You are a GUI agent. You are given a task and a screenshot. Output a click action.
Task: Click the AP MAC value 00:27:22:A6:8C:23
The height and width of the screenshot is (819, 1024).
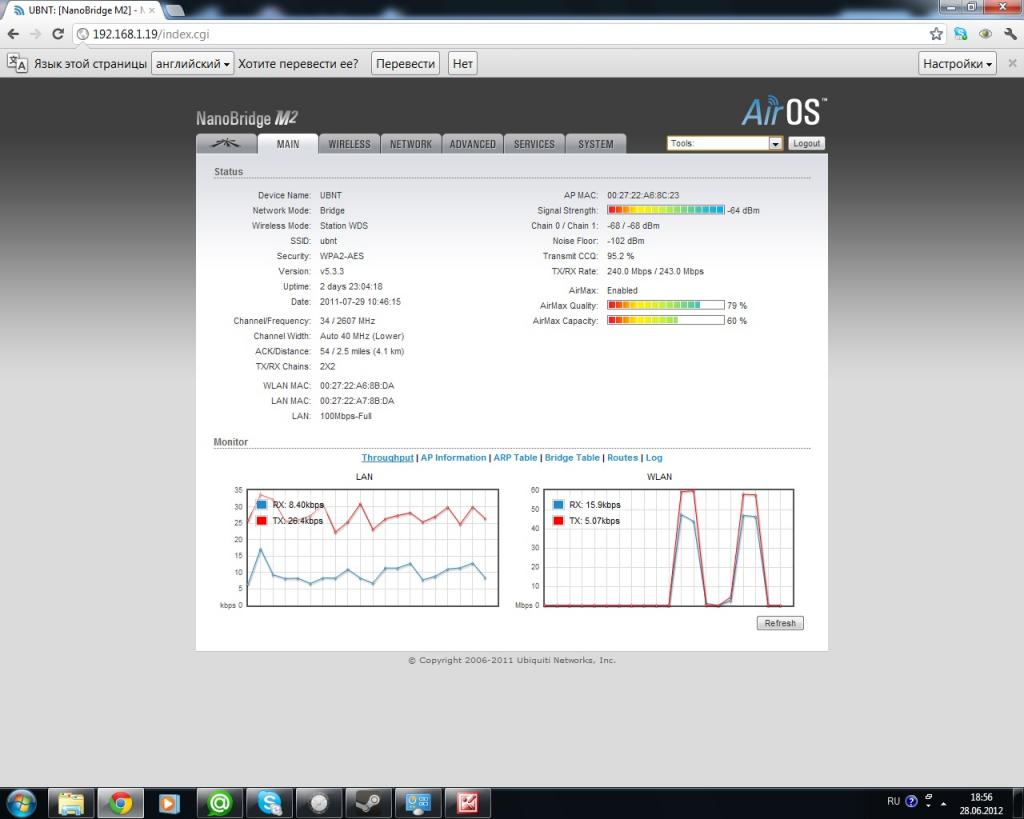(x=643, y=195)
